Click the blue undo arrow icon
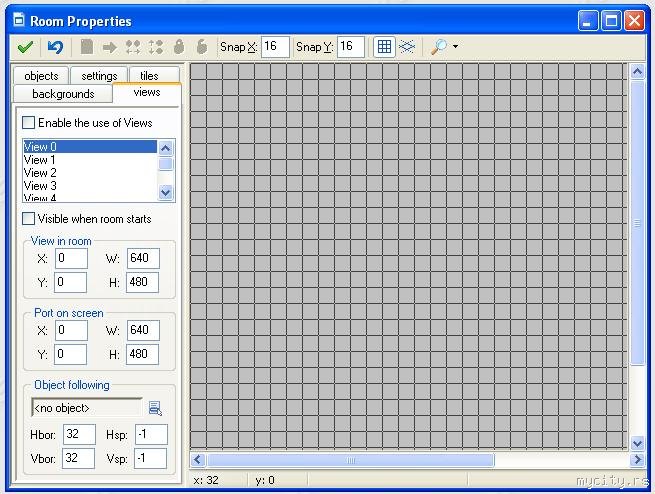The image size is (655, 494). (x=55, y=47)
